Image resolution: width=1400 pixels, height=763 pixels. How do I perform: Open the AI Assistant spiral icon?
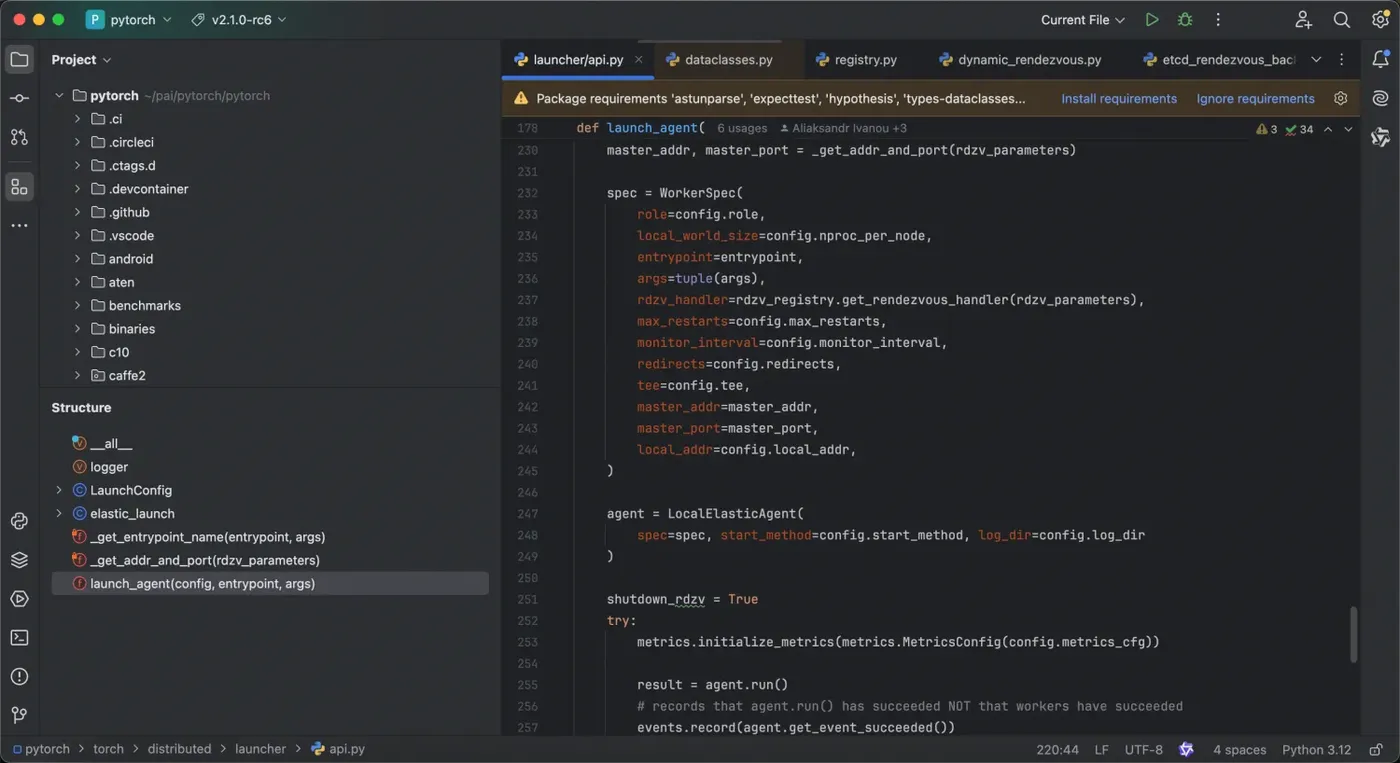coord(1380,98)
